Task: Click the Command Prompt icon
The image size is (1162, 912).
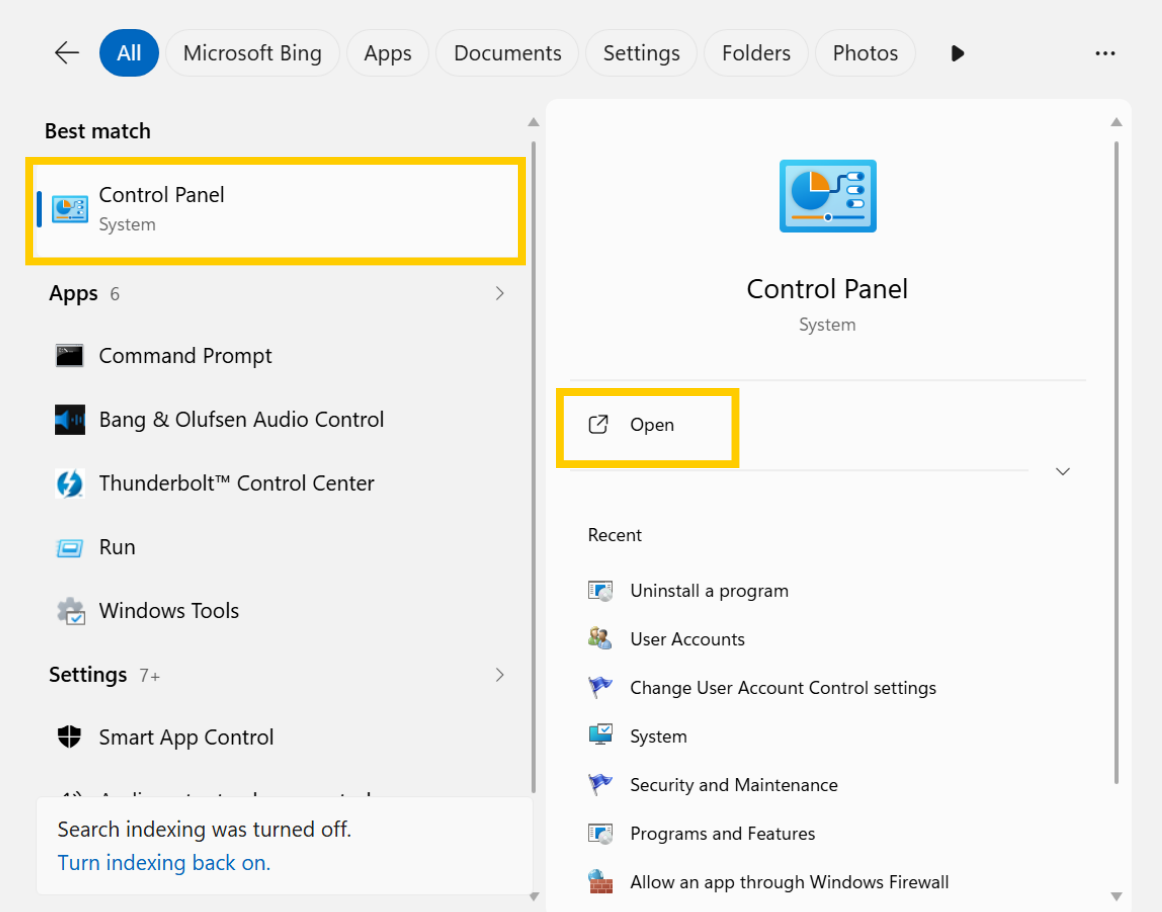Action: pyautogui.click(x=70, y=356)
